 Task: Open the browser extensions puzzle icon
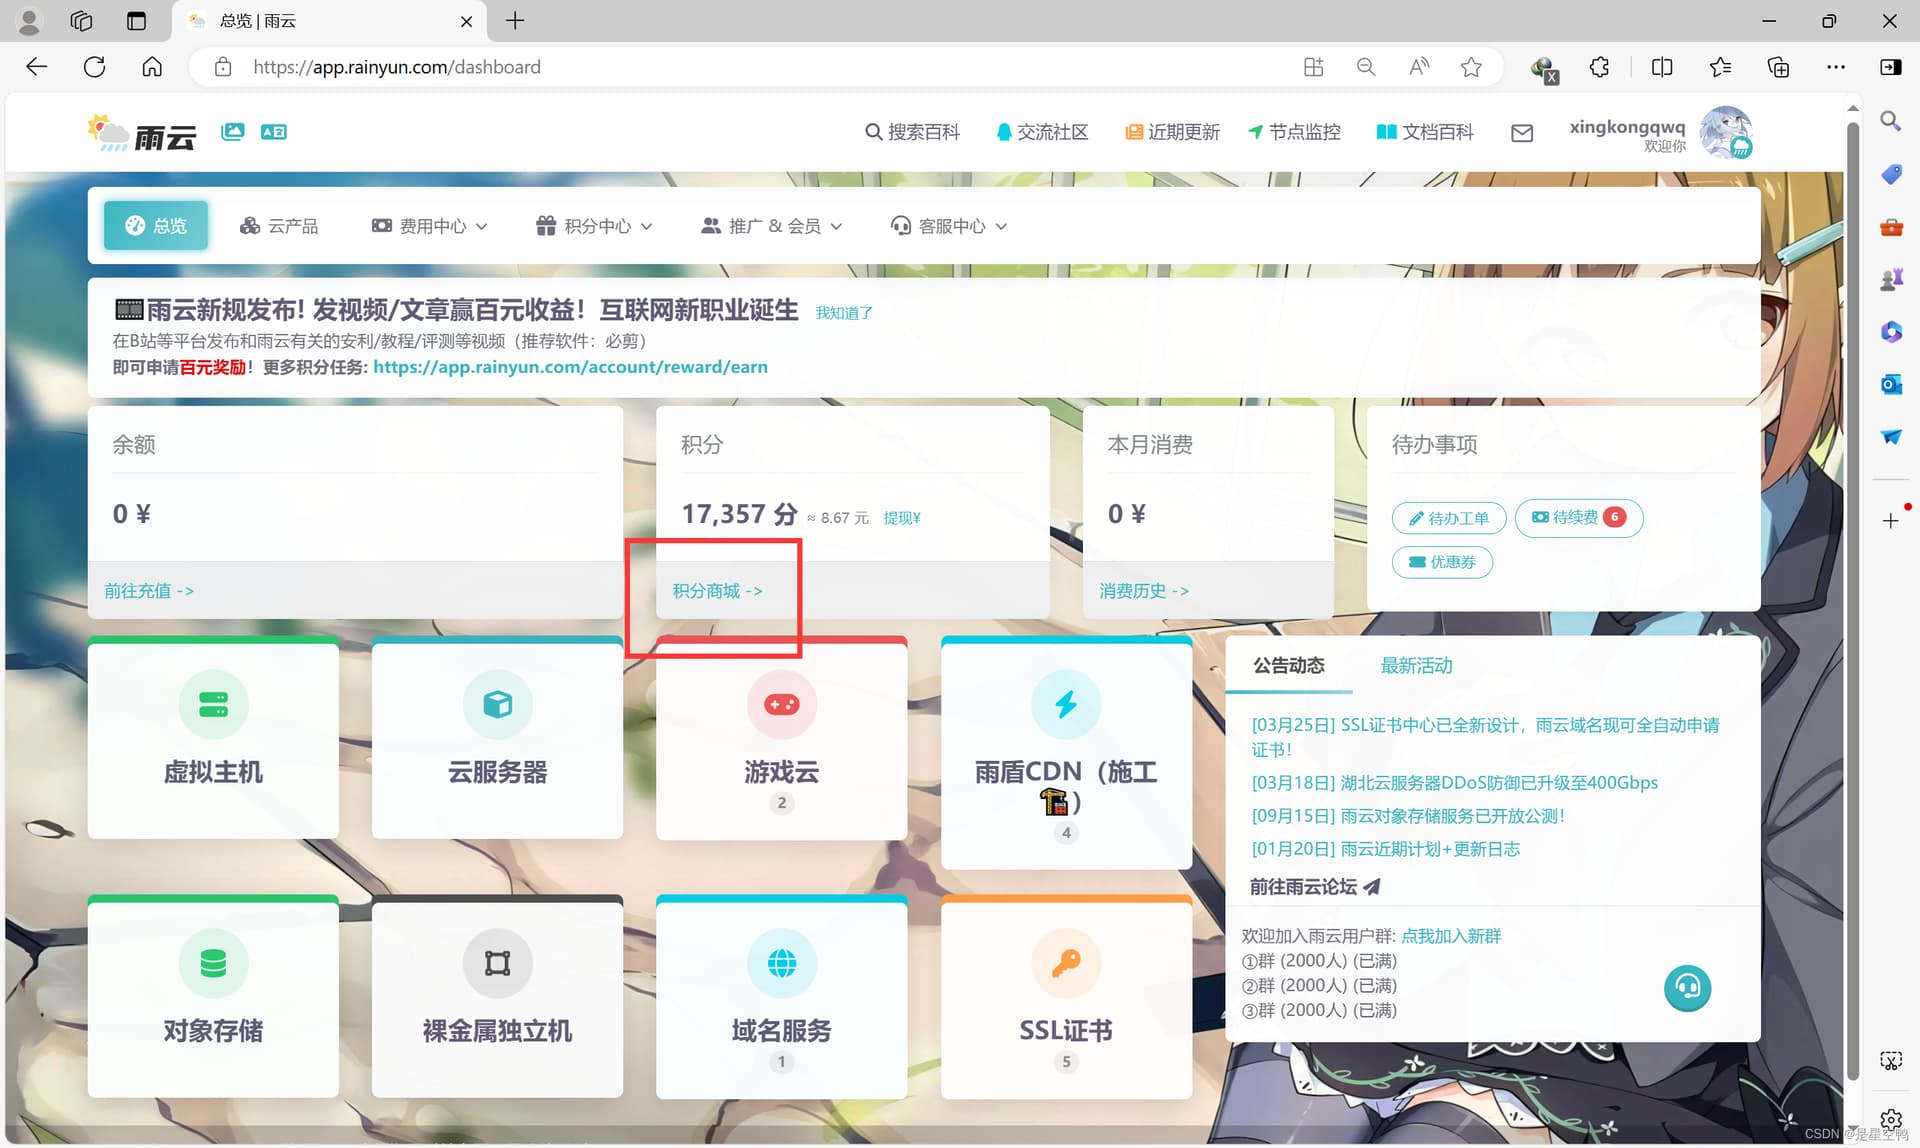[x=1599, y=67]
